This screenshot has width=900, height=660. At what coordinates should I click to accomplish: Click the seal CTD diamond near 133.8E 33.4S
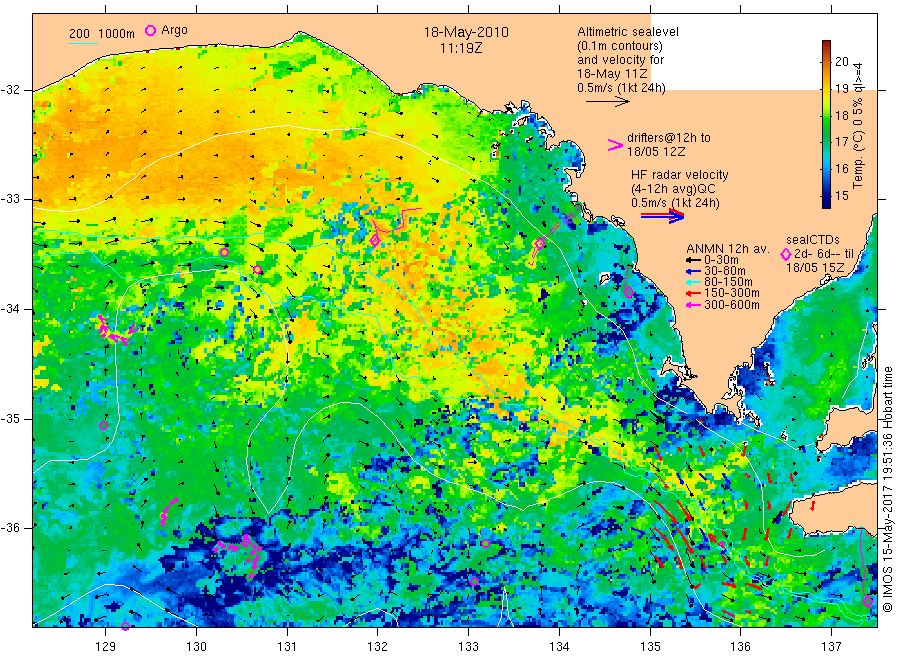pyautogui.click(x=540, y=243)
